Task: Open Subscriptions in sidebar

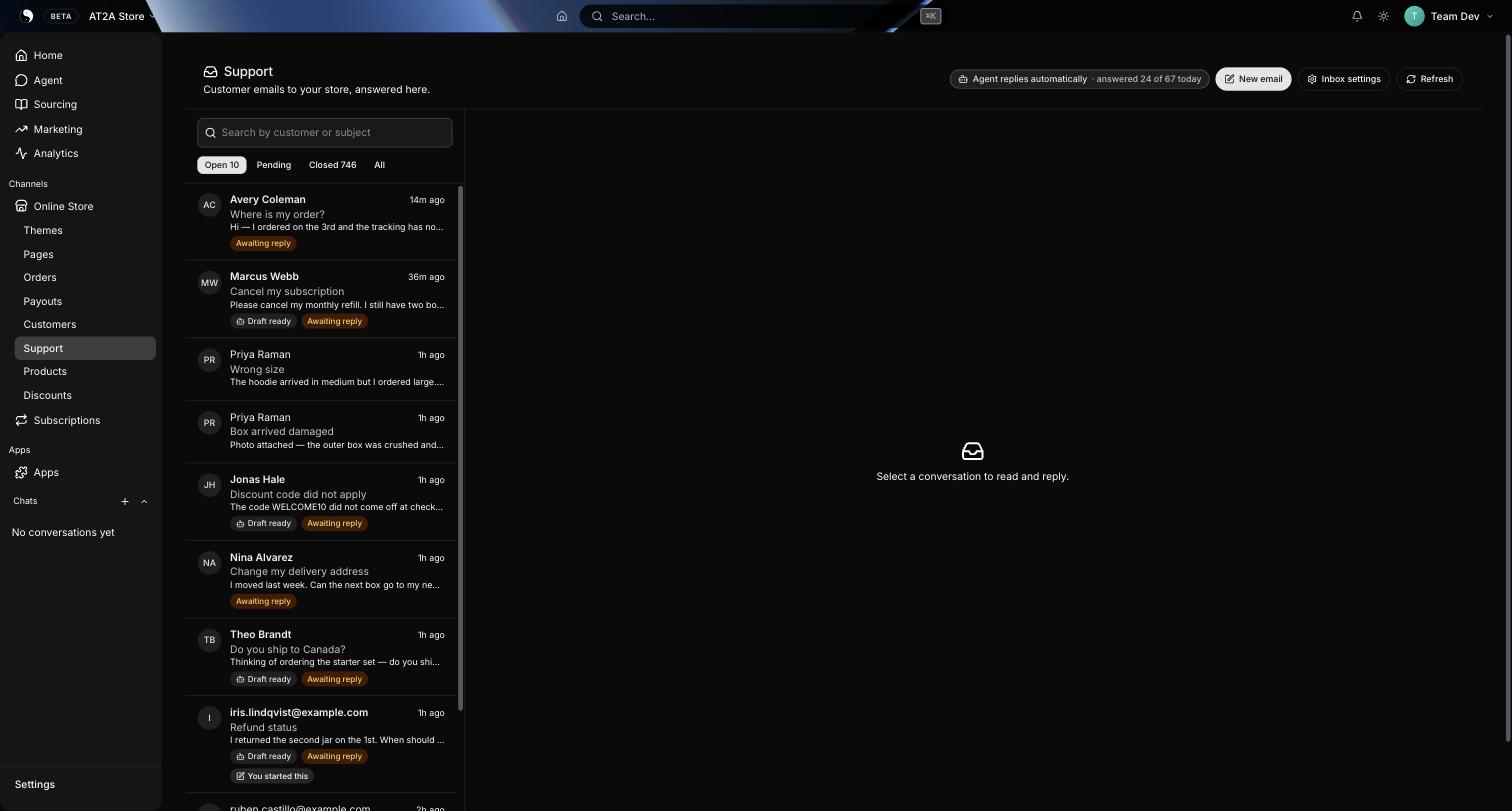Action: tap(85, 420)
